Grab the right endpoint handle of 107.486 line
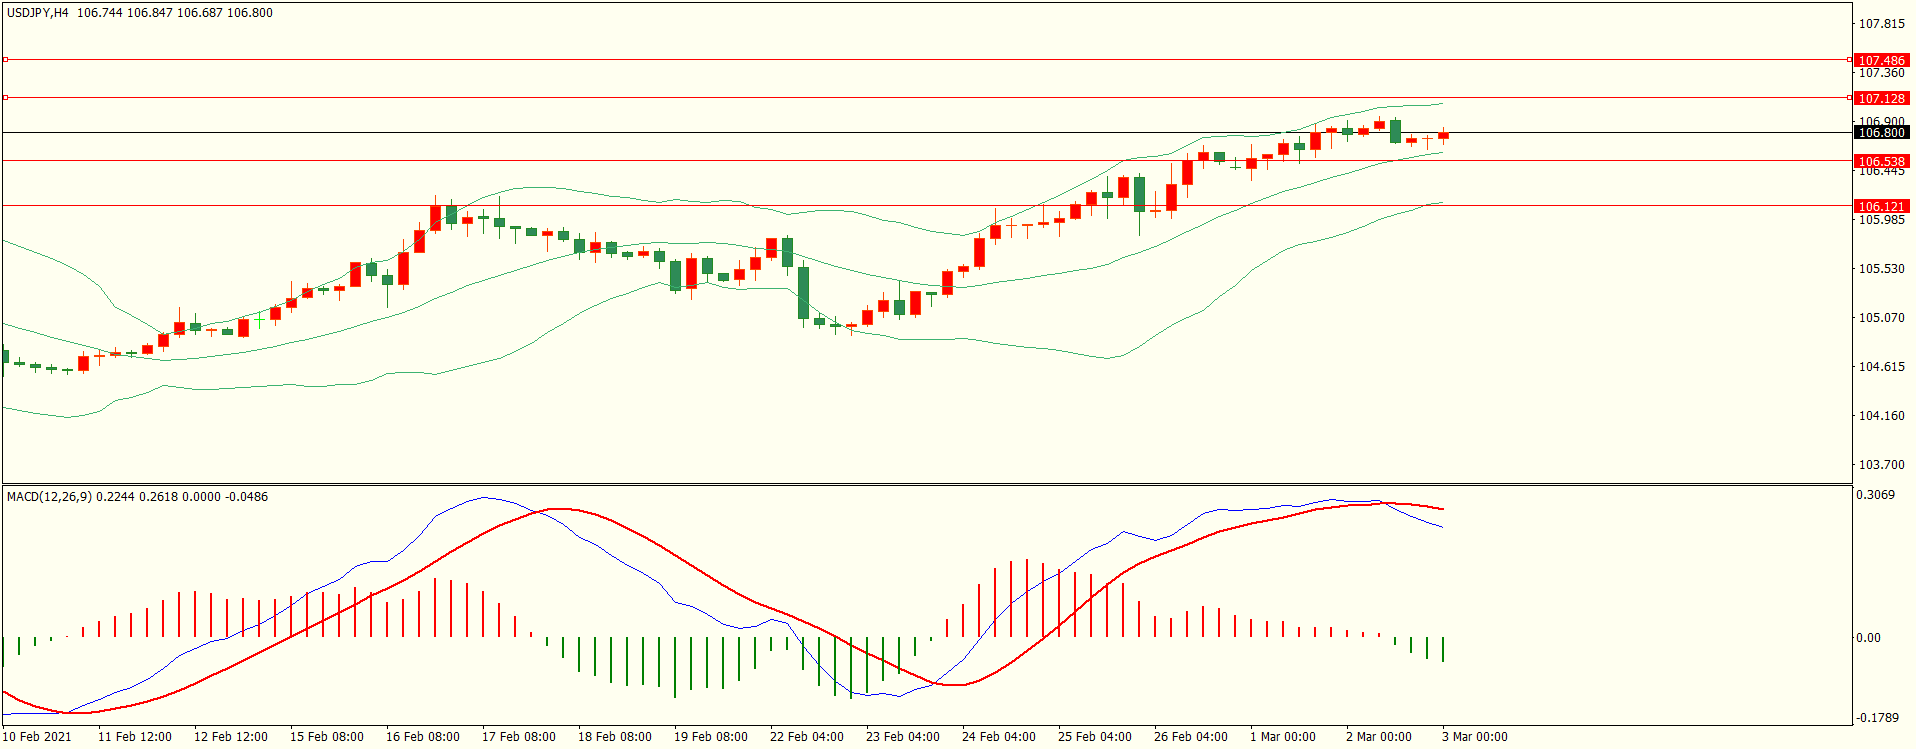1916x749 pixels. click(x=1849, y=60)
